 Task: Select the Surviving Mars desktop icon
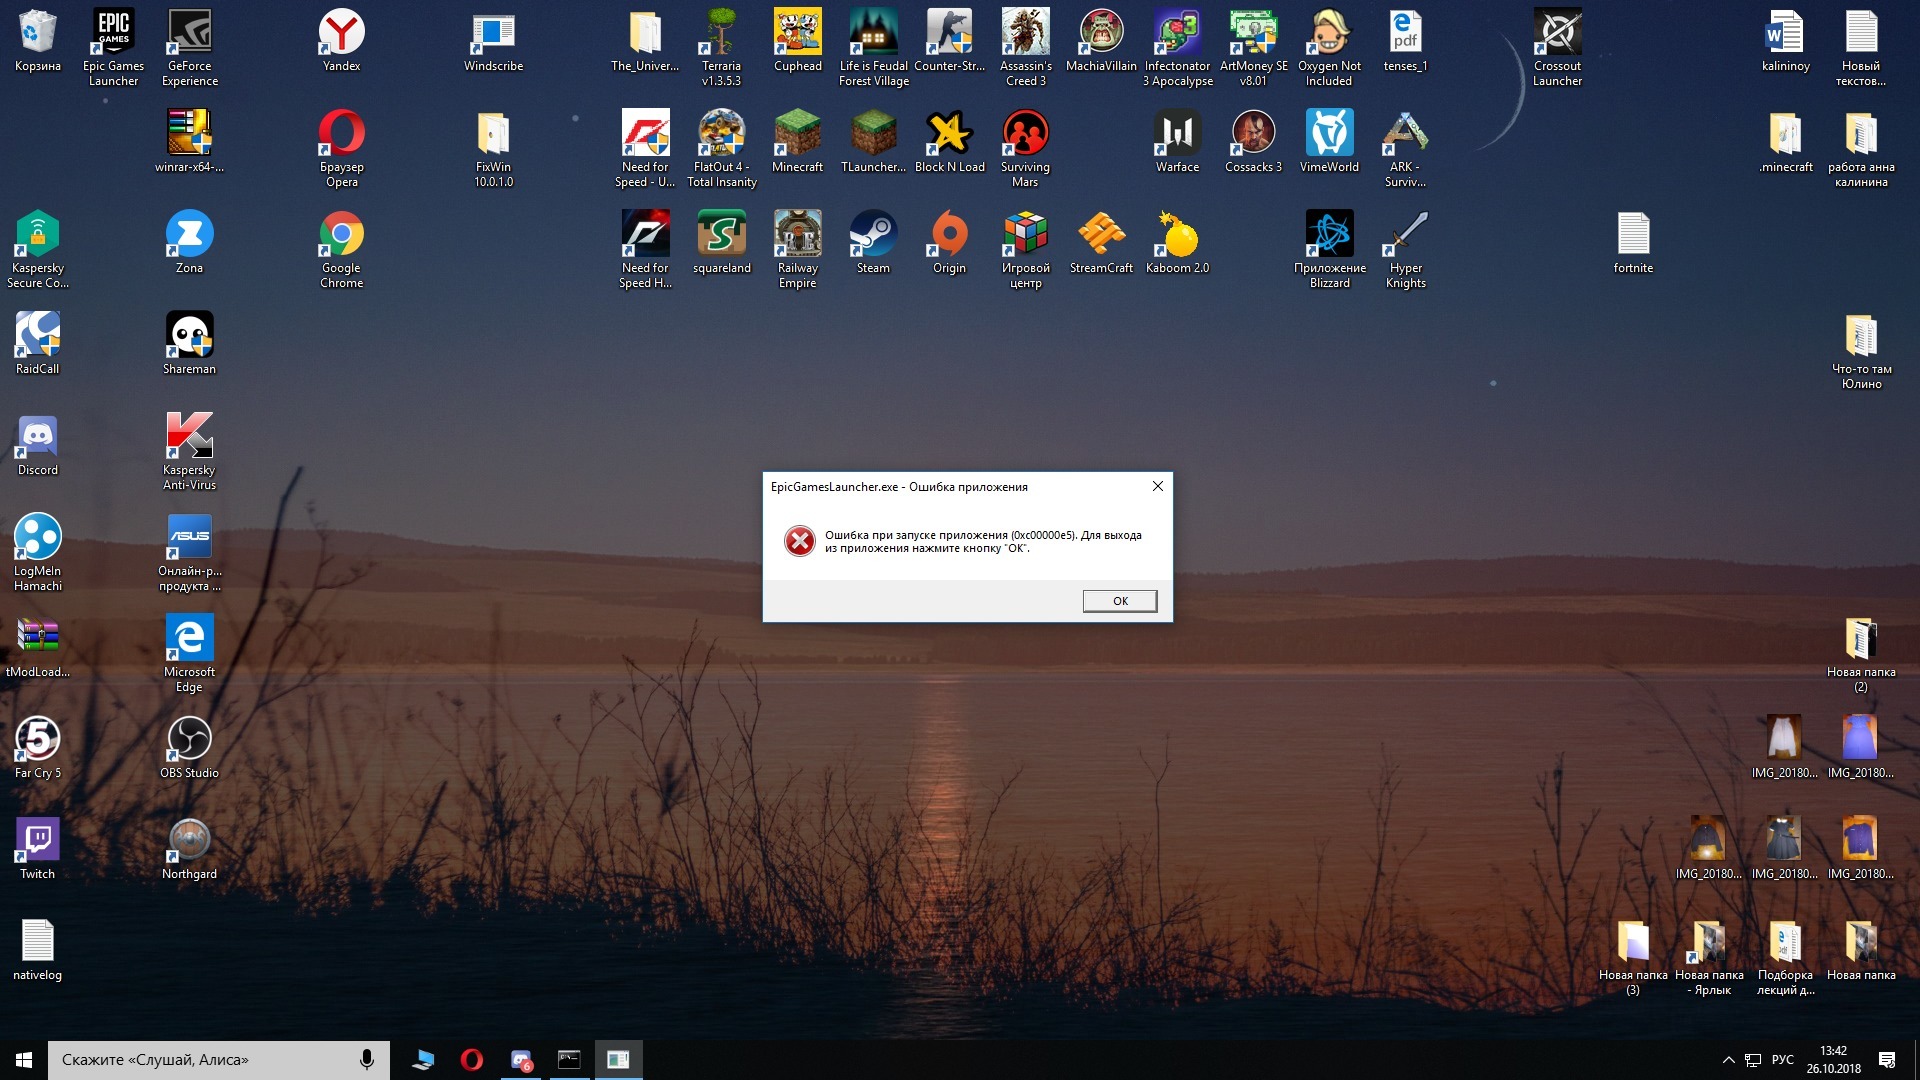tap(1026, 148)
